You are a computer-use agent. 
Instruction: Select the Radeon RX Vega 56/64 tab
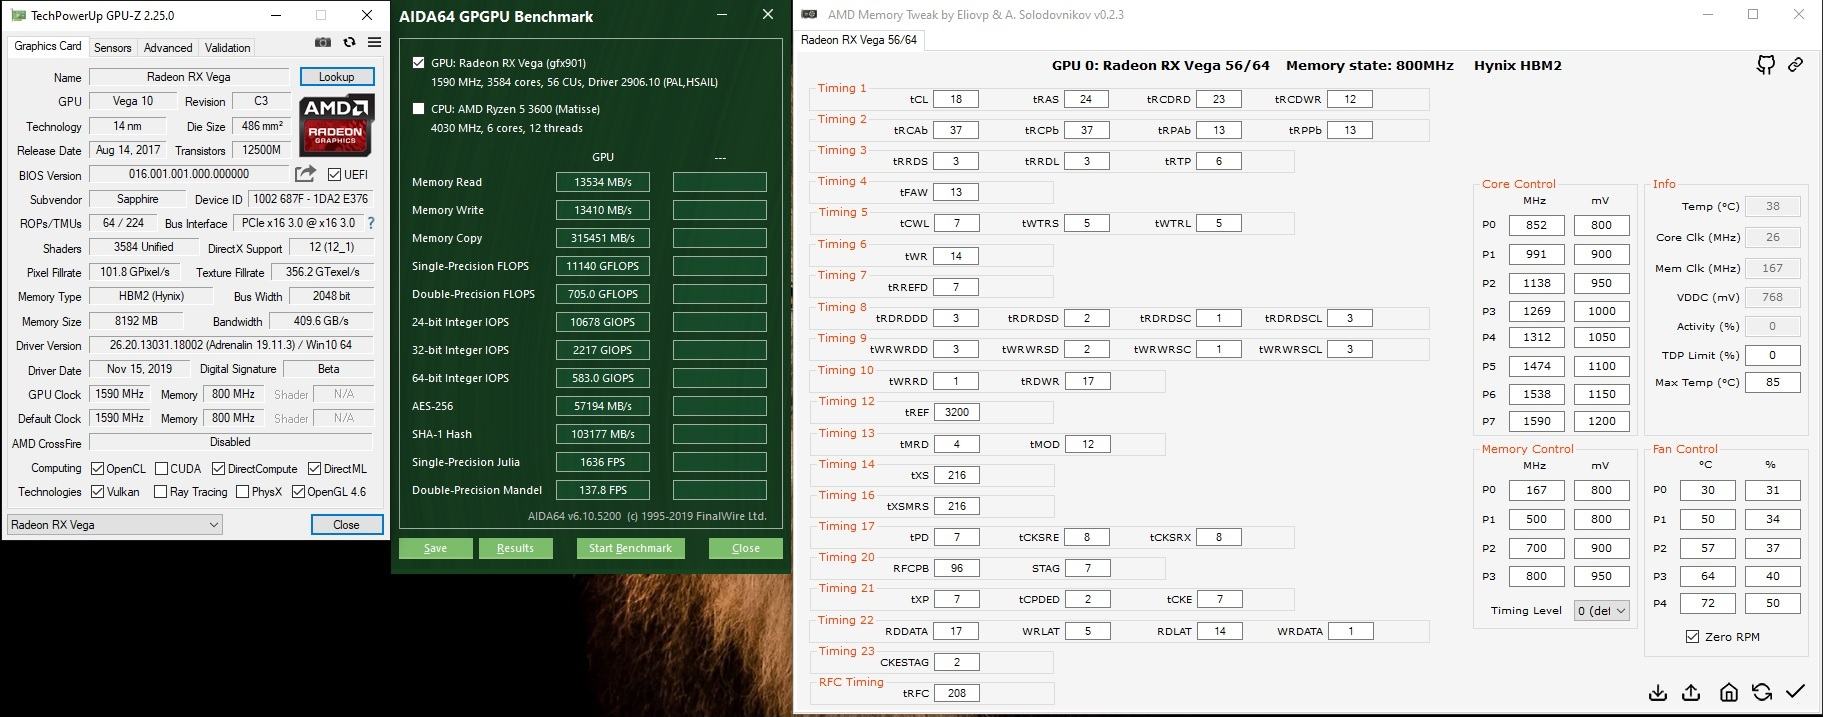tap(859, 40)
